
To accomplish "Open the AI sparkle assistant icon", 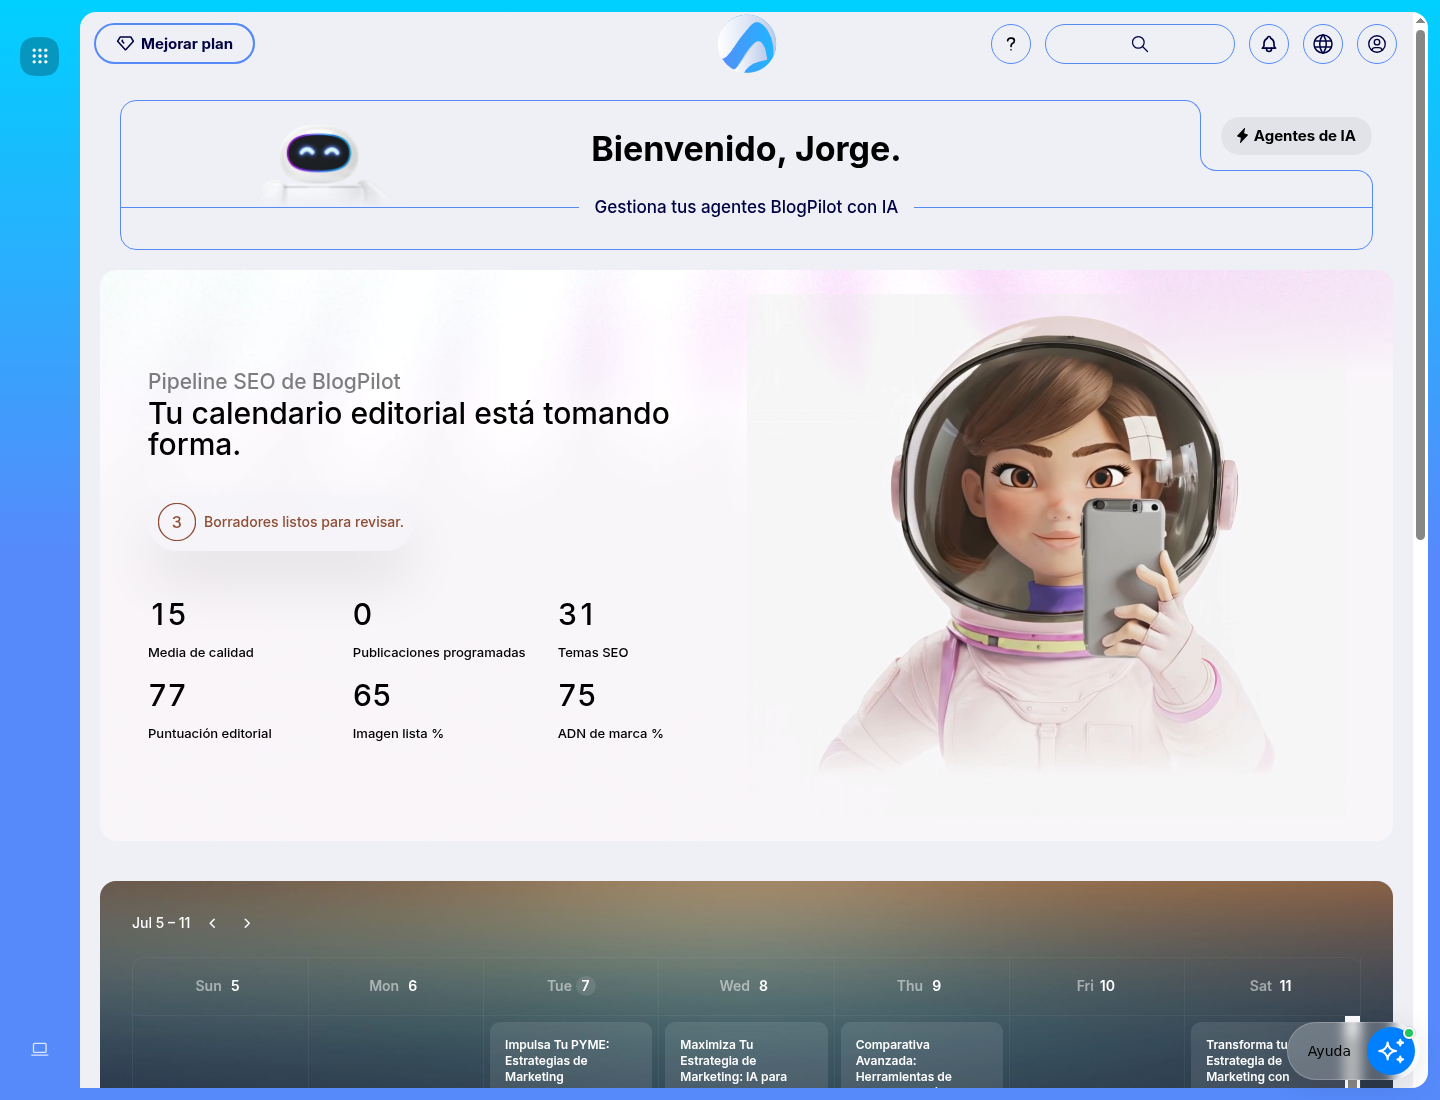I will click(x=1391, y=1051).
